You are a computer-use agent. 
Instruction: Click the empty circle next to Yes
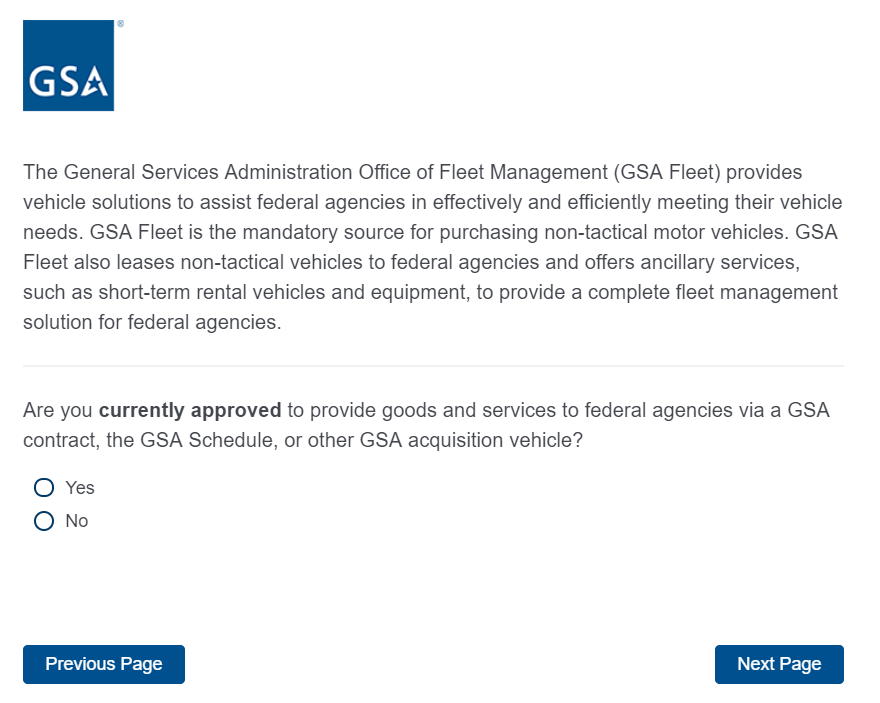coord(43,487)
